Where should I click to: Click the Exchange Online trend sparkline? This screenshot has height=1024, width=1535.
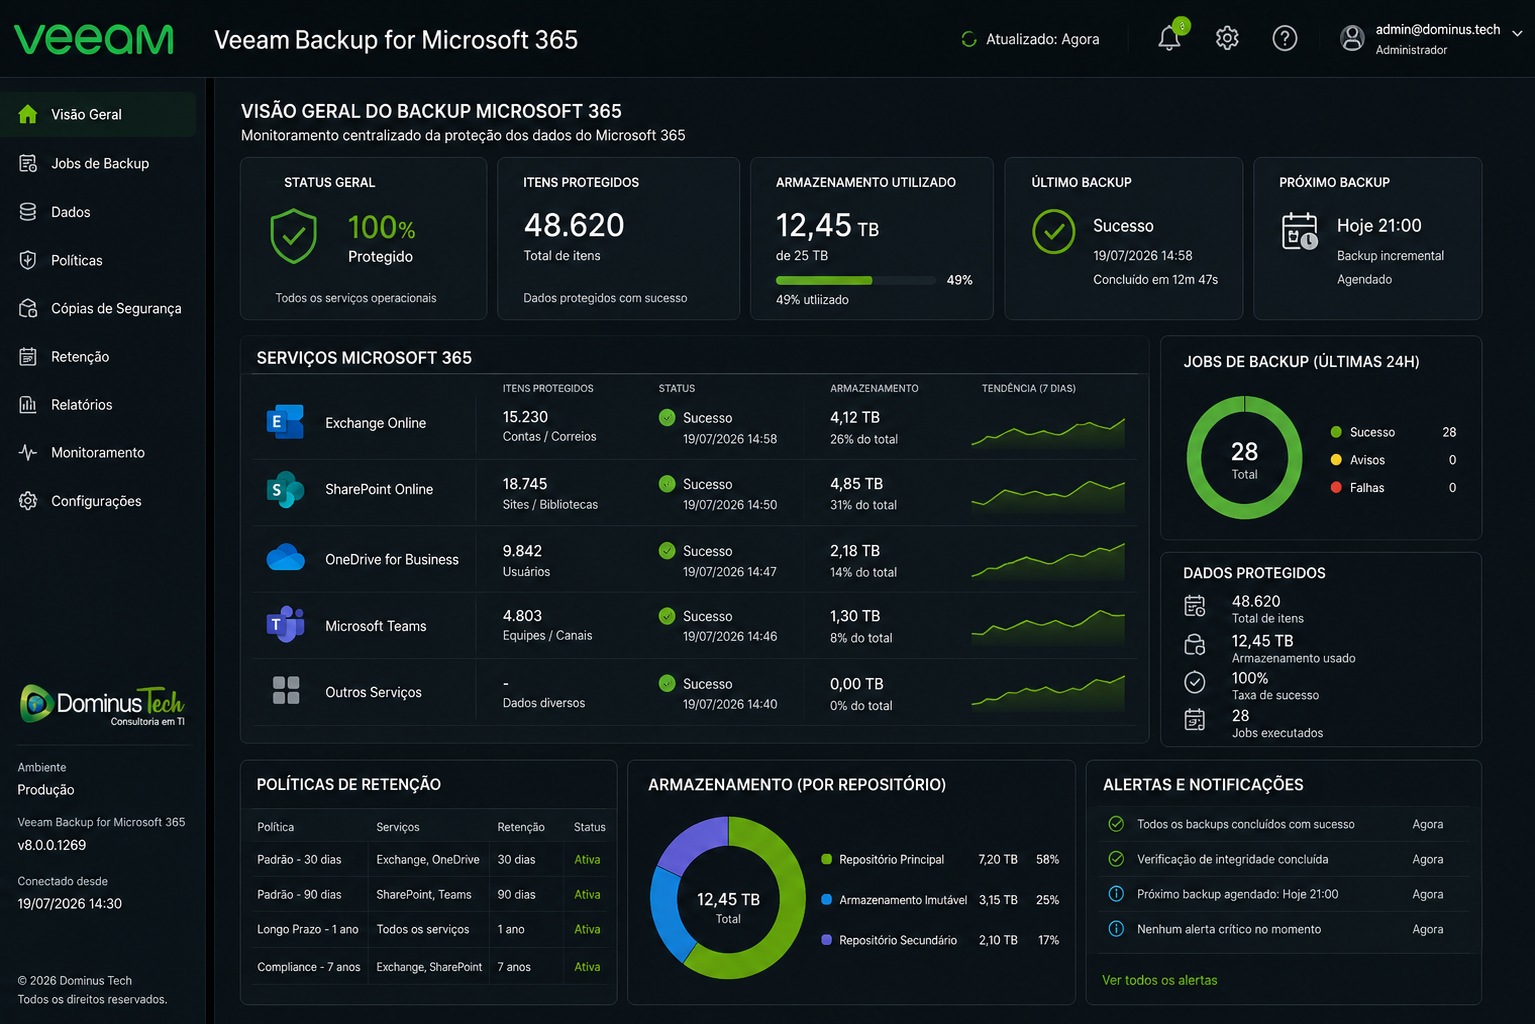1048,433
